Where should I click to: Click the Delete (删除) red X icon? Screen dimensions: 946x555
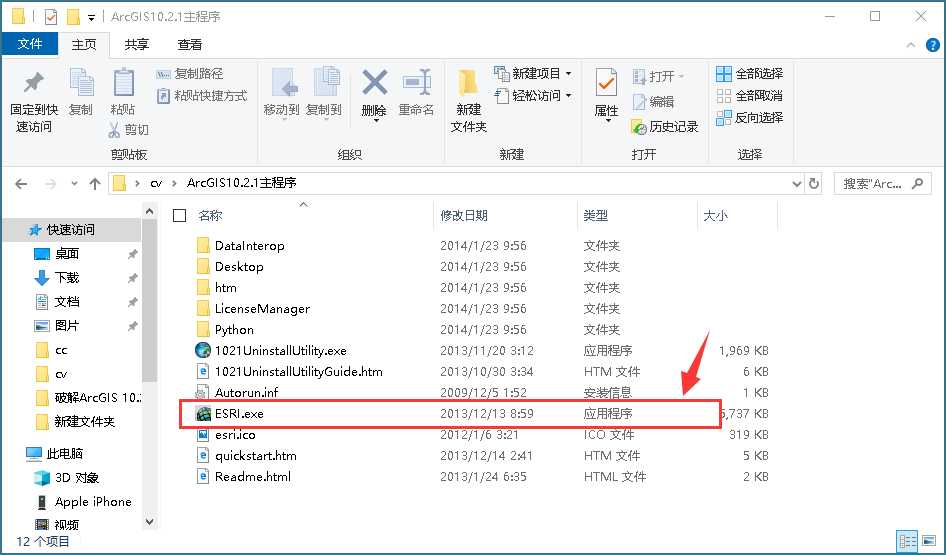(374, 82)
